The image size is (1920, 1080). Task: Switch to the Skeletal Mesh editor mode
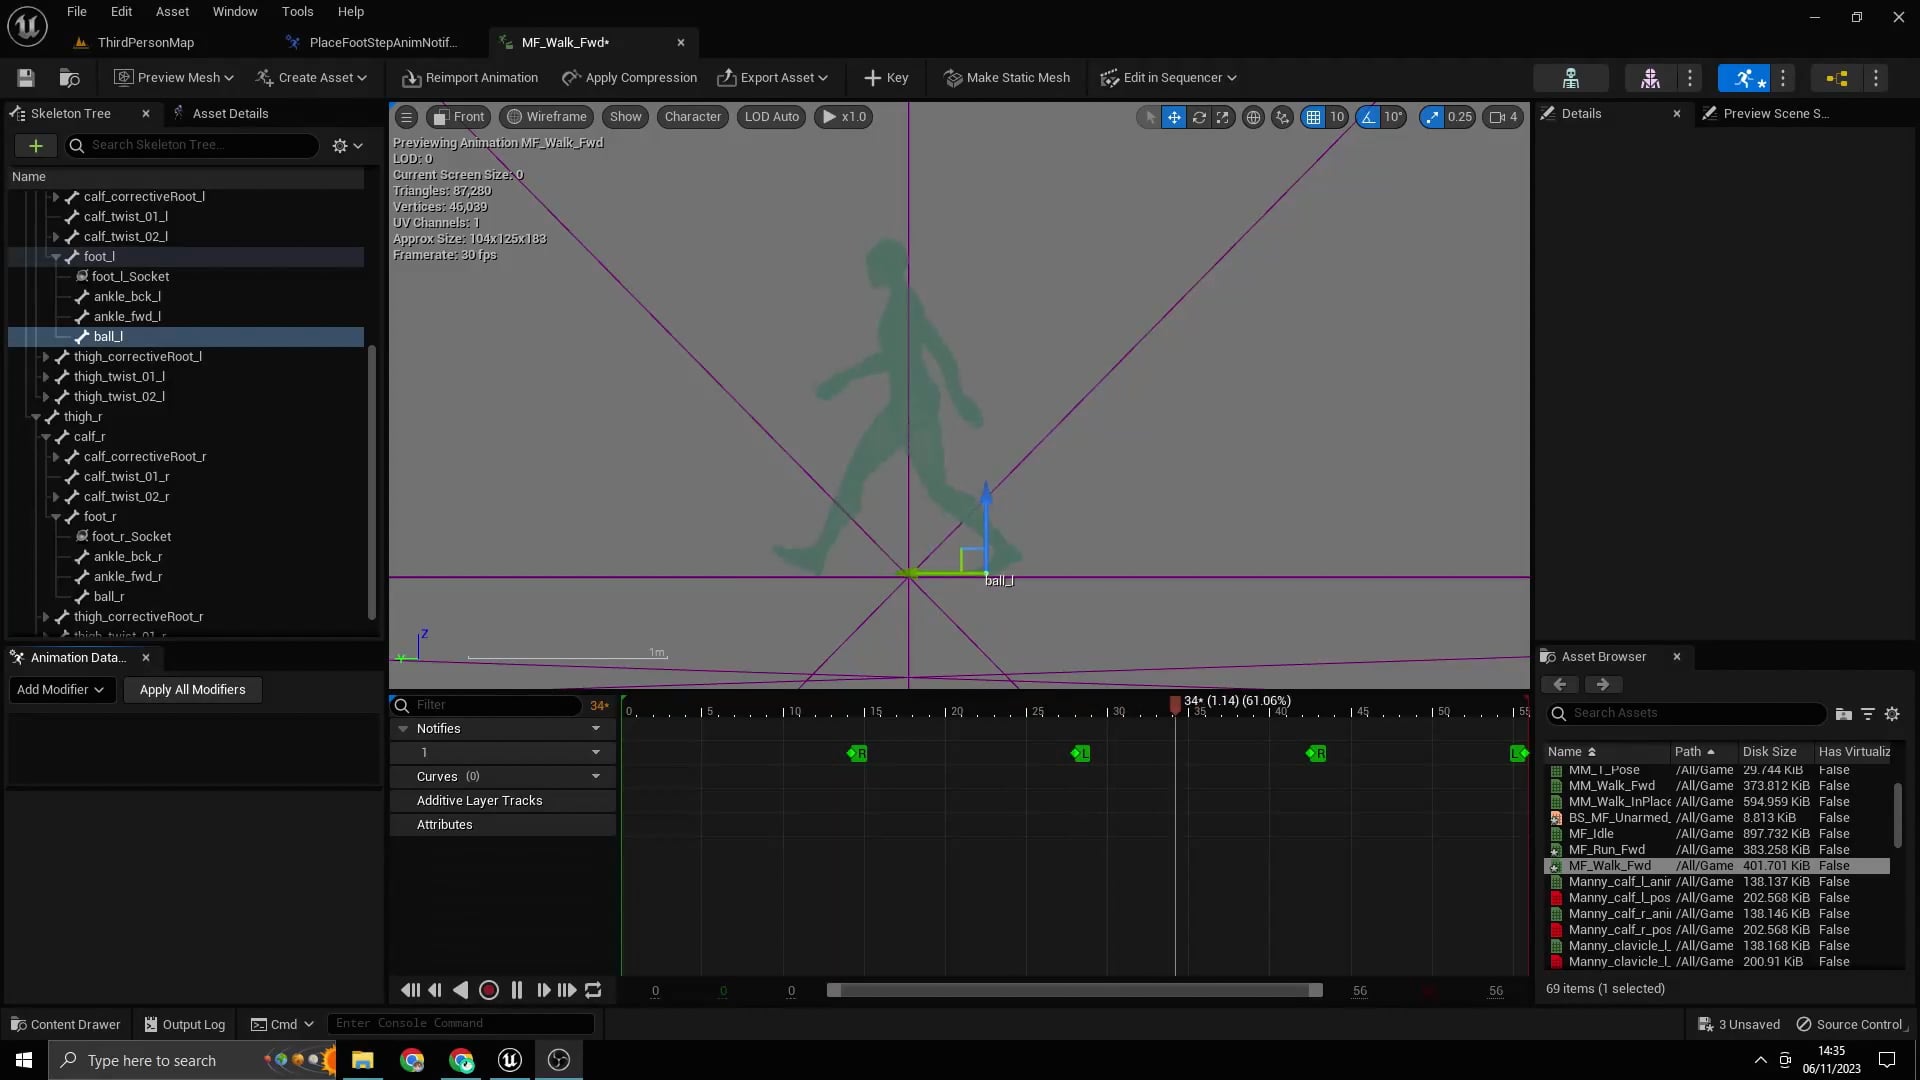(1649, 77)
